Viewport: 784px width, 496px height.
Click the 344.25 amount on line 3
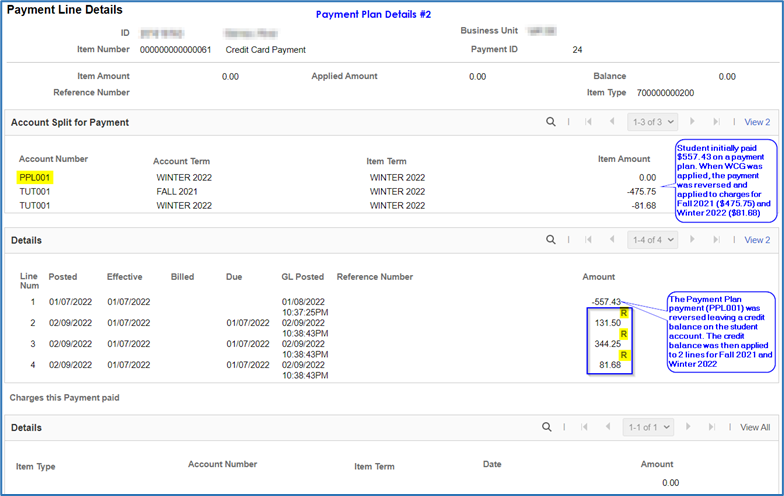pyautogui.click(x=608, y=344)
